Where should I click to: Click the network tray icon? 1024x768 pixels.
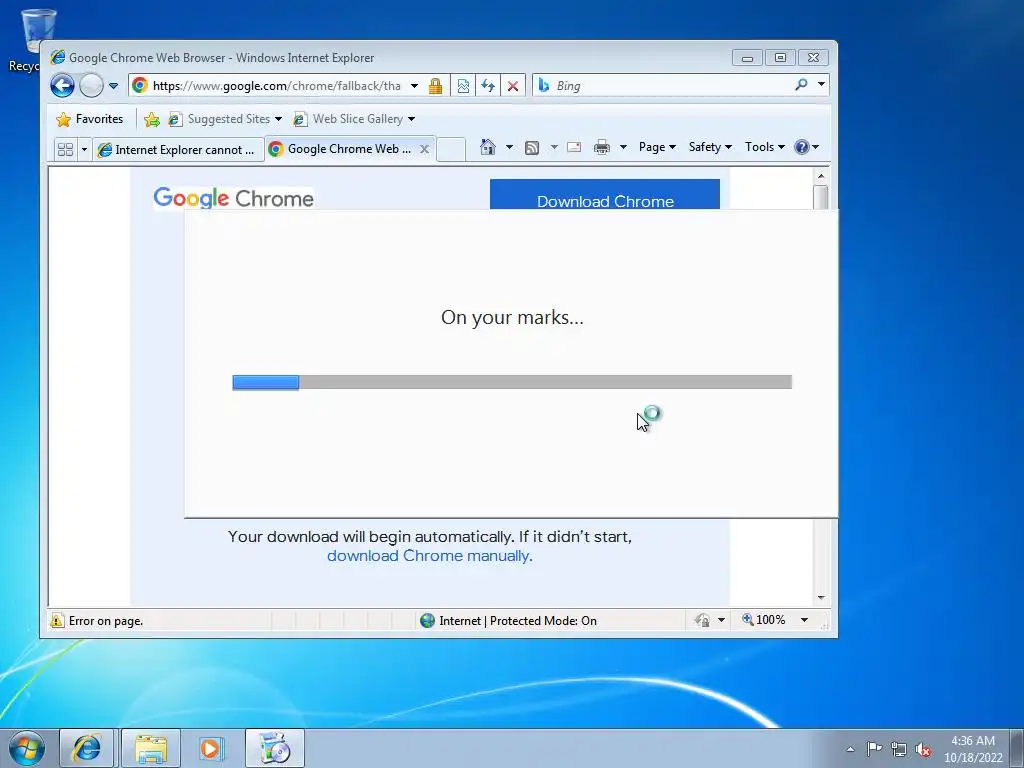pyautogui.click(x=899, y=749)
